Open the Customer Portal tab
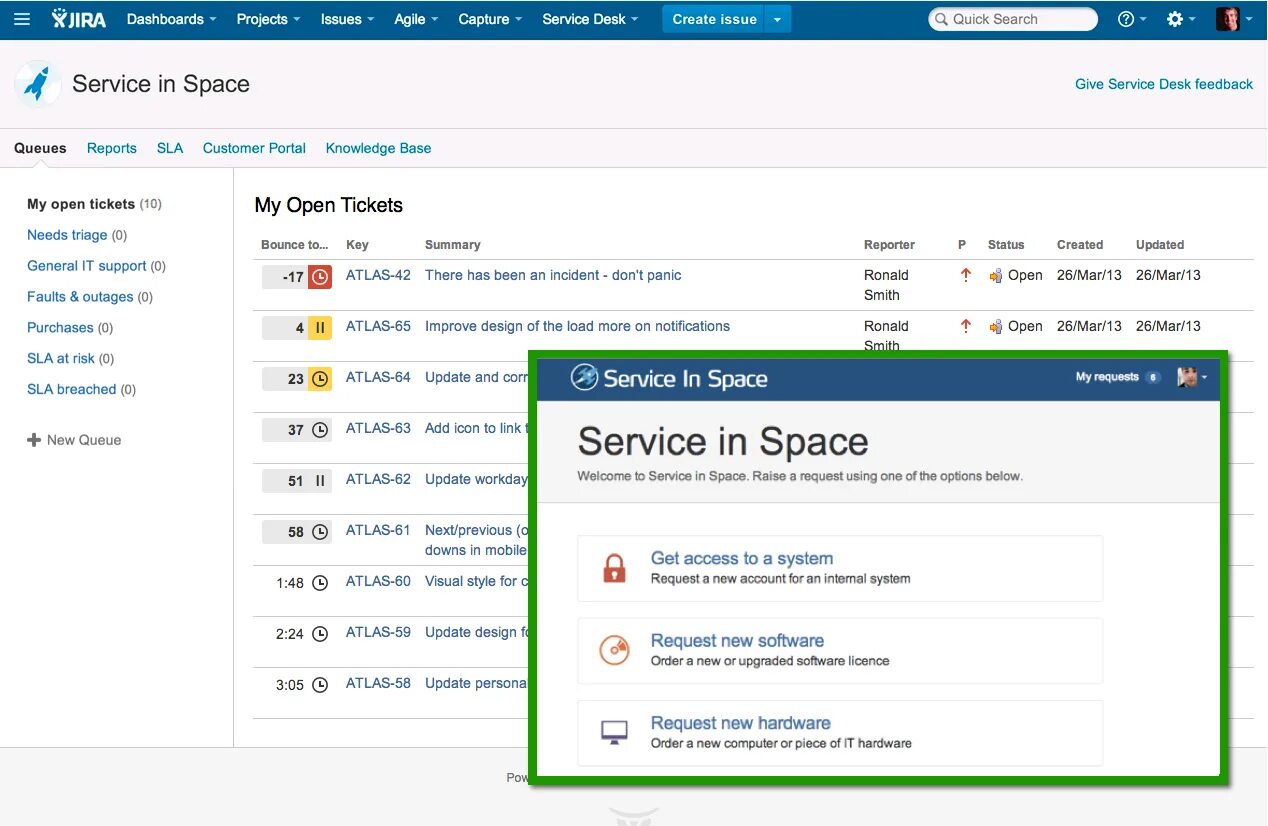The image size is (1268, 826). point(254,148)
